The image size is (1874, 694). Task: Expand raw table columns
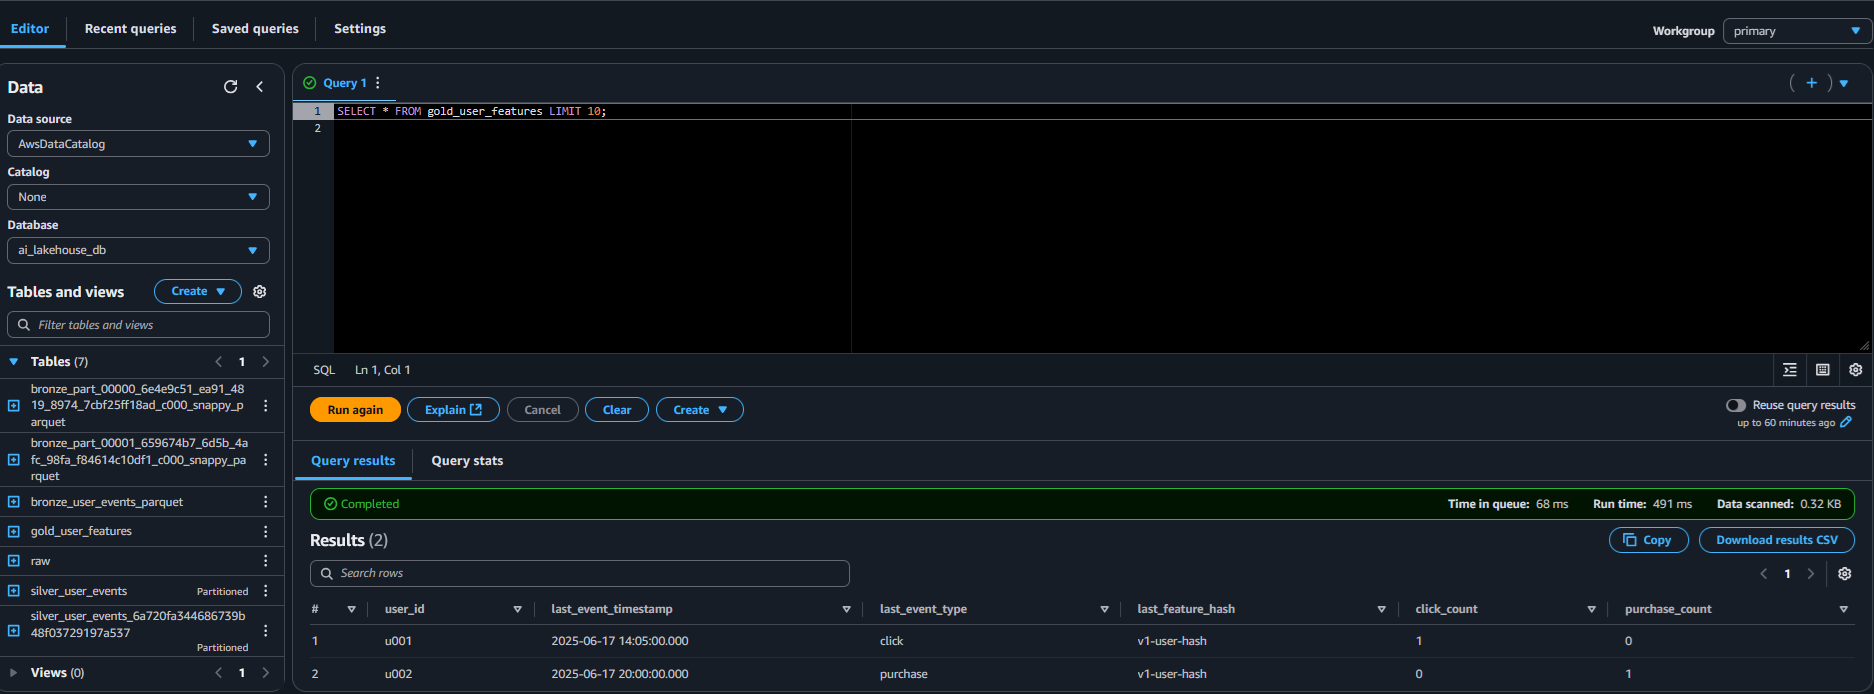(x=14, y=561)
